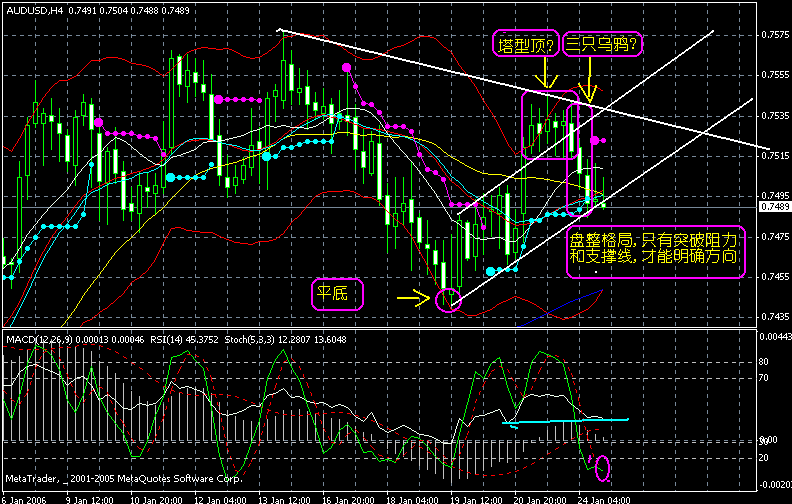Select the 70 level on indicator scale
792x504 pixels.
coord(763,378)
